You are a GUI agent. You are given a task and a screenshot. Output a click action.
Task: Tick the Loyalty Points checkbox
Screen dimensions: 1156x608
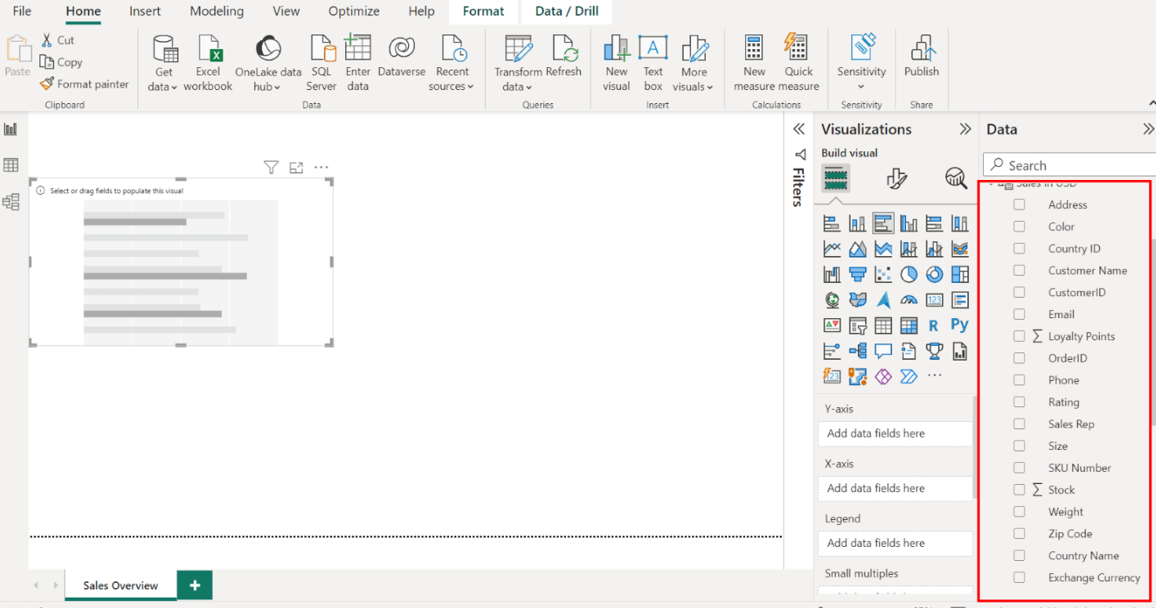1019,336
